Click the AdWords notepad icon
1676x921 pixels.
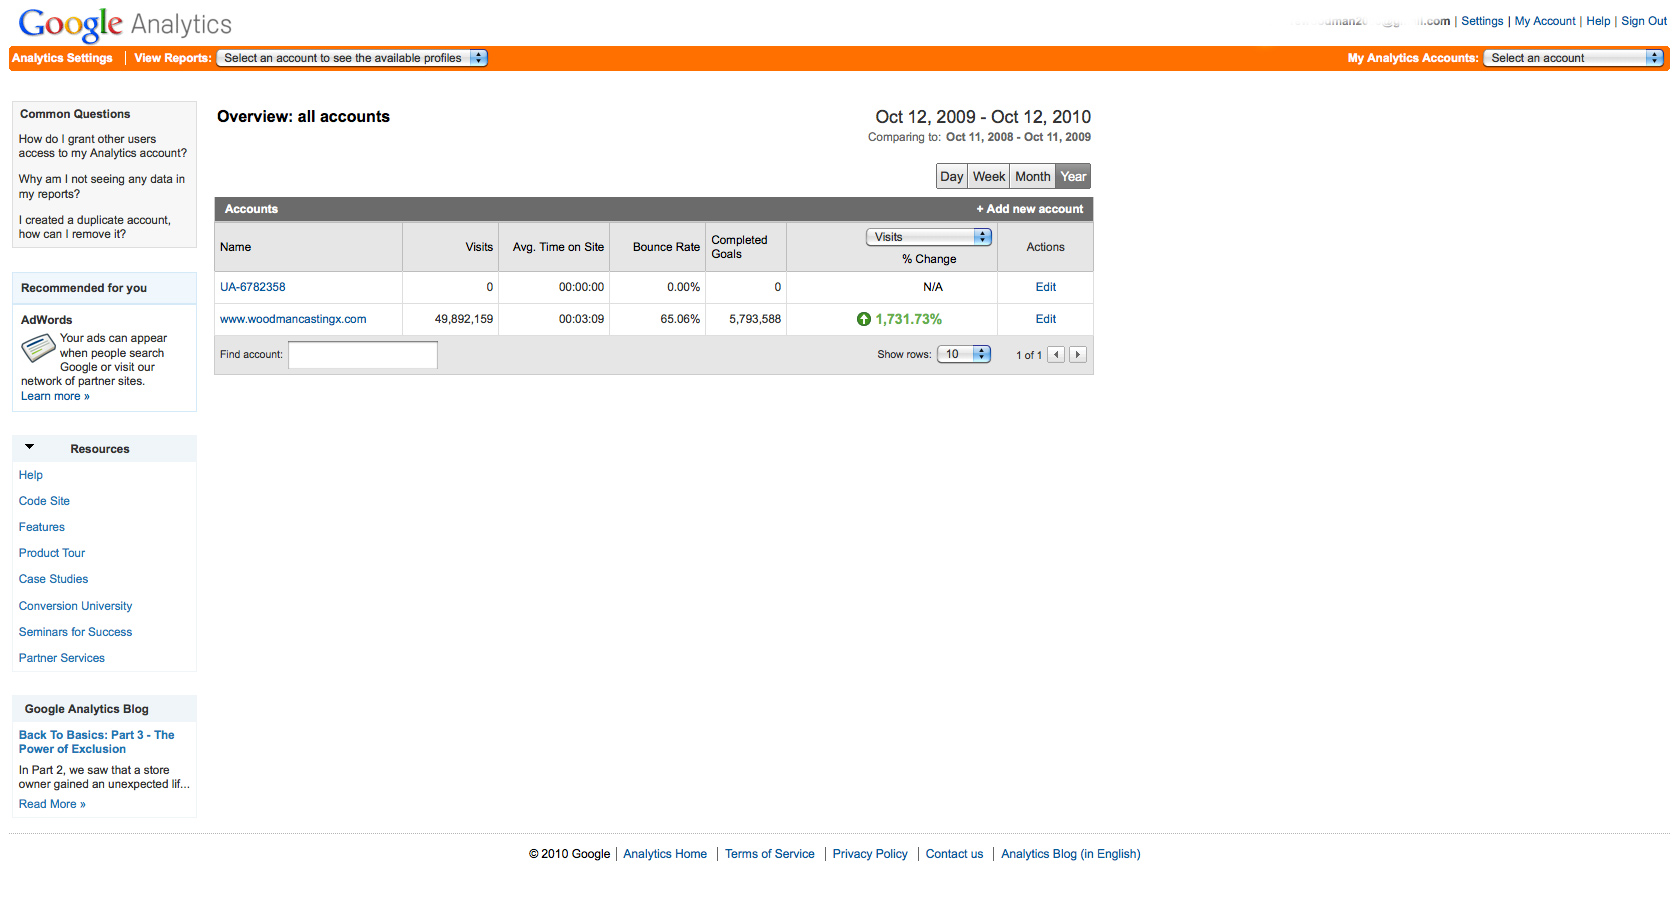click(x=38, y=348)
